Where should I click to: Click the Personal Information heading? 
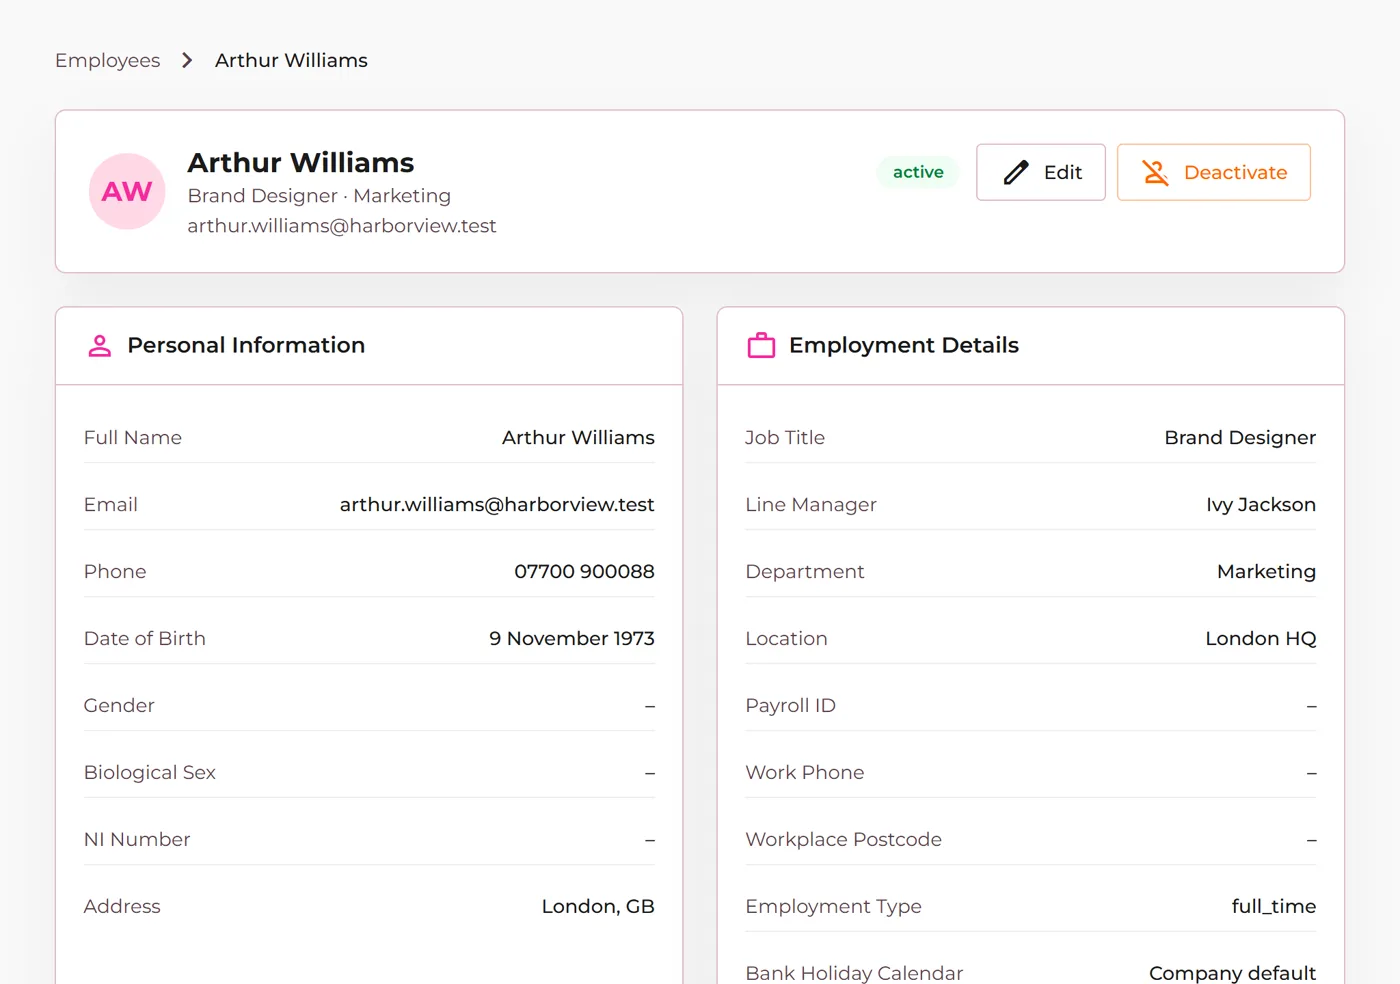coord(246,345)
